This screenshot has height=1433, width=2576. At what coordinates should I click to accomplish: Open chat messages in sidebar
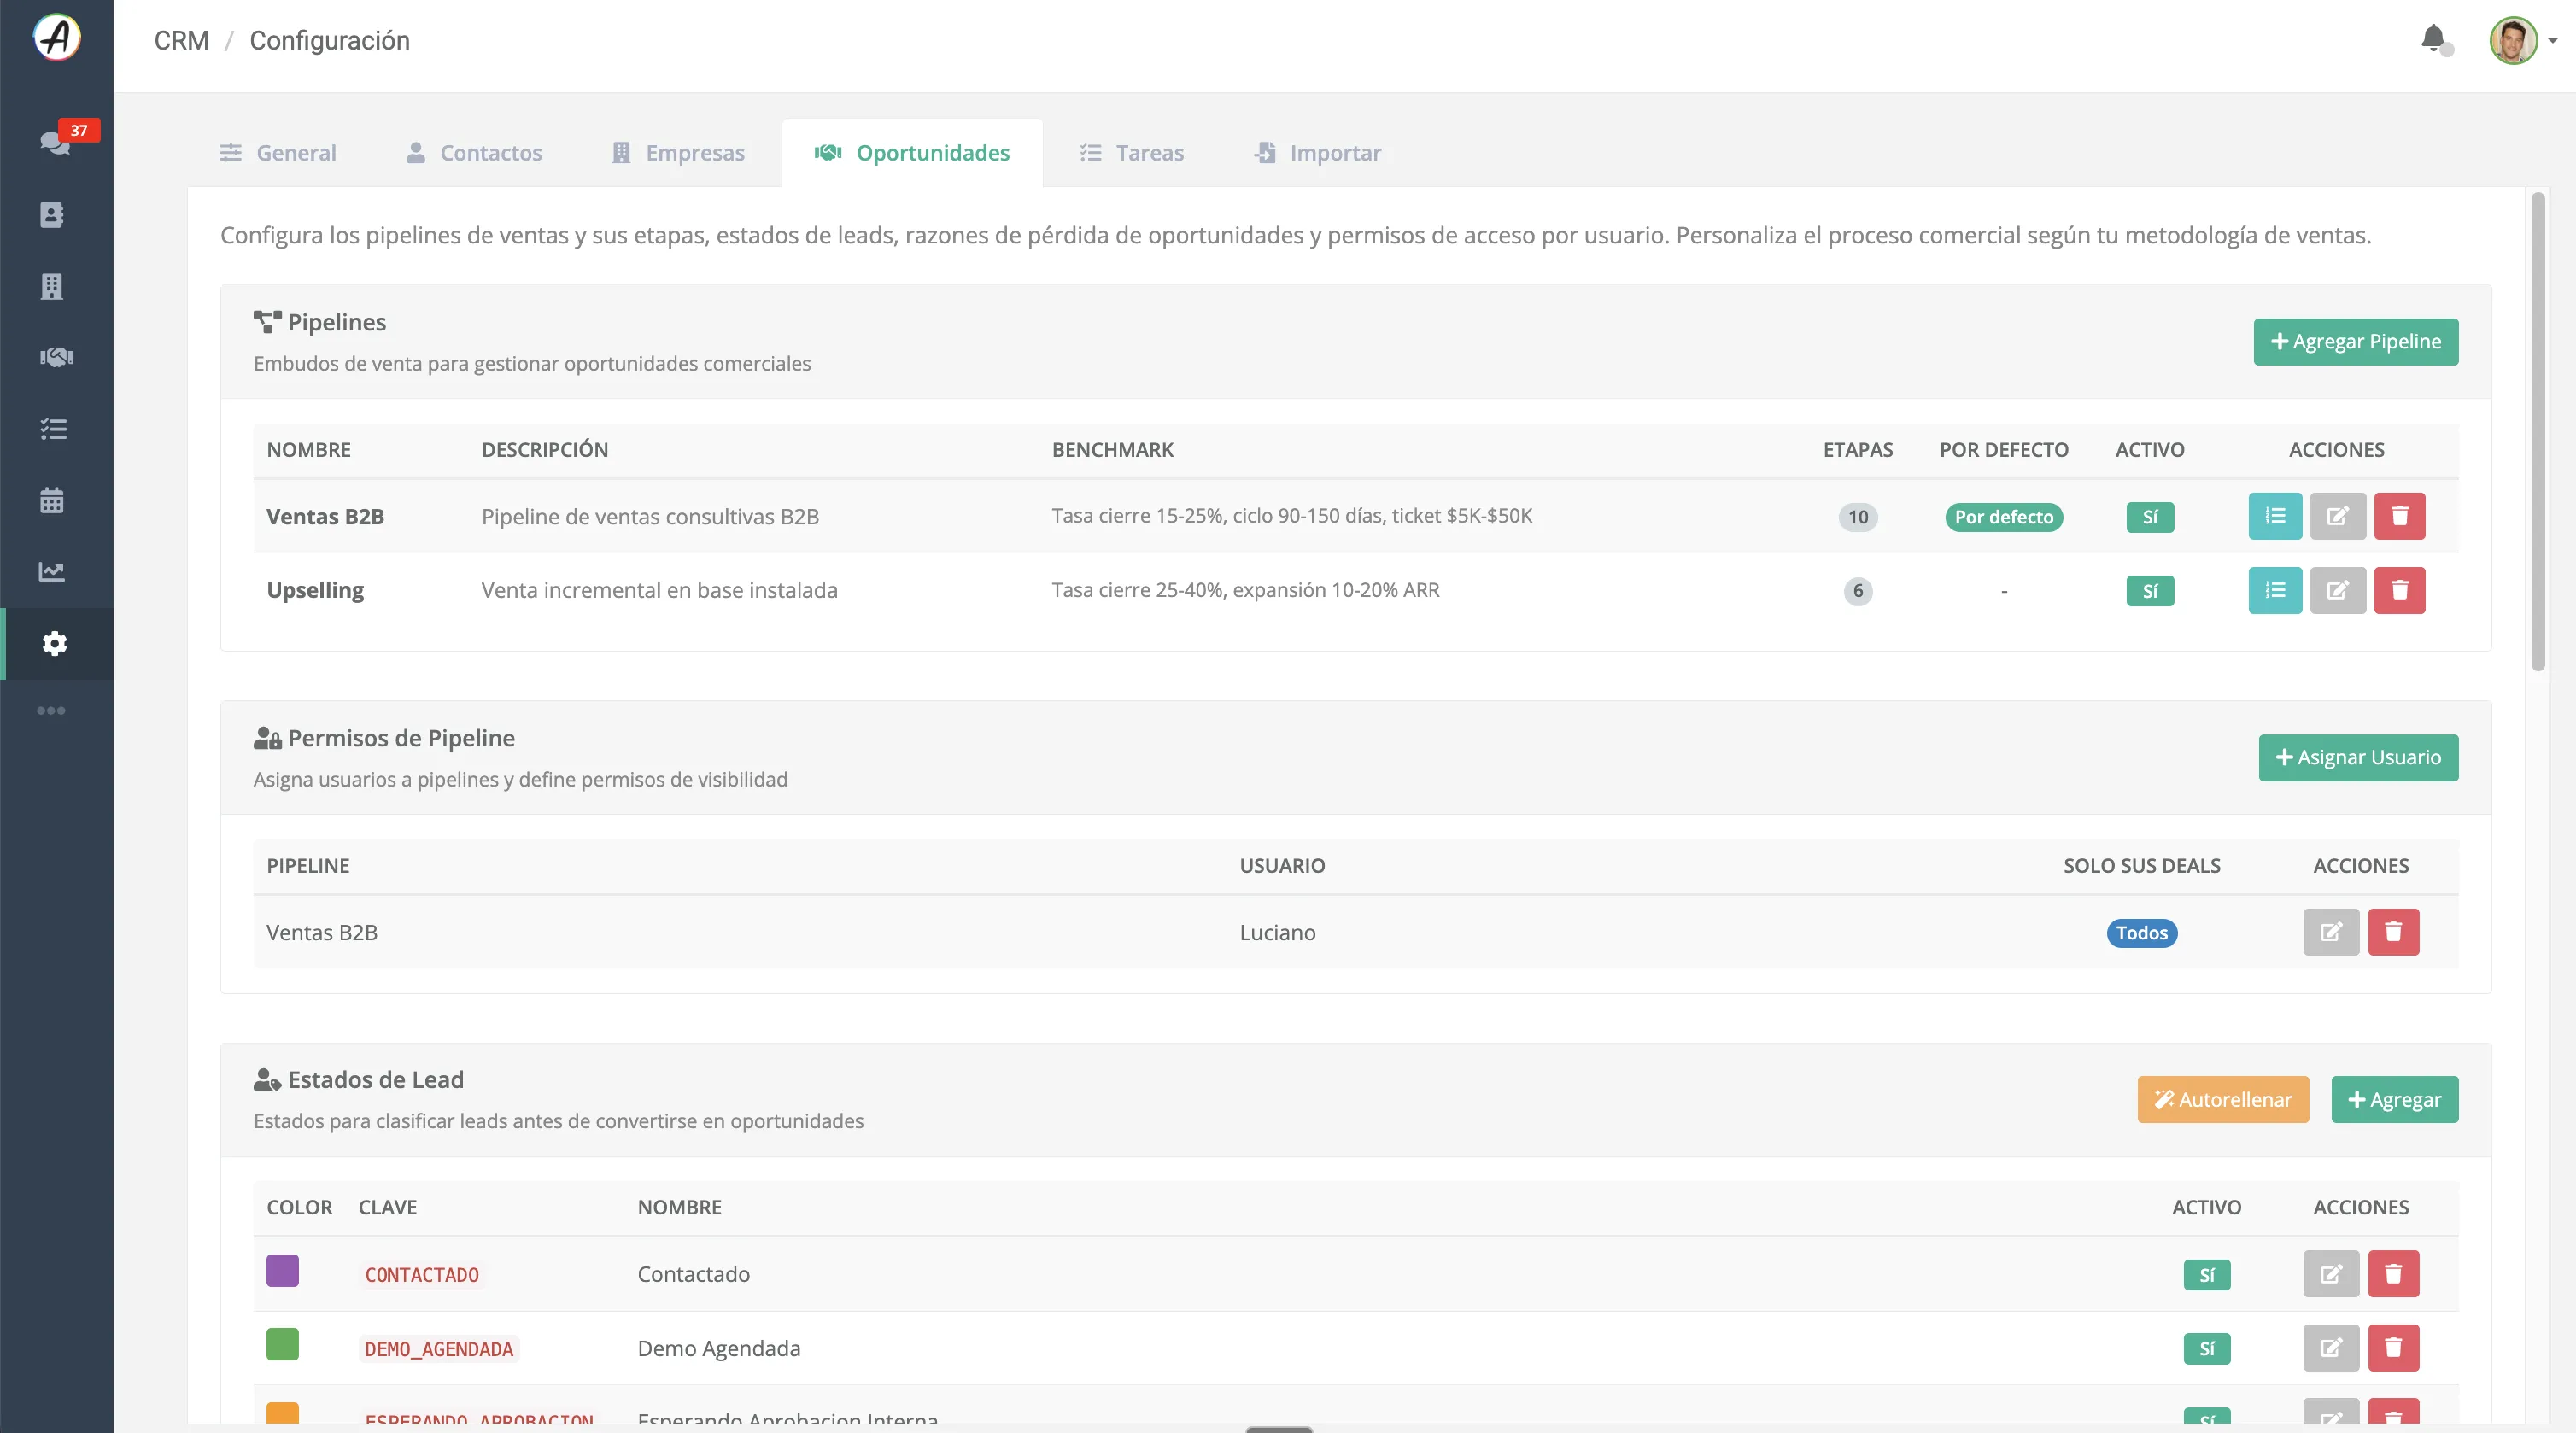pyautogui.click(x=55, y=142)
